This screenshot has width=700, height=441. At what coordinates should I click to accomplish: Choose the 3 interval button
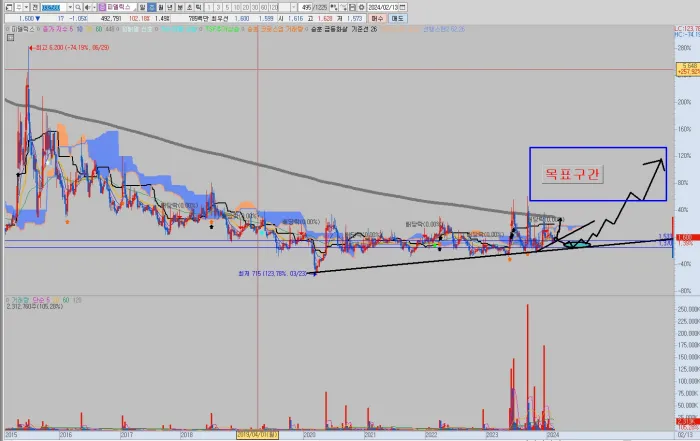click(x=218, y=7)
